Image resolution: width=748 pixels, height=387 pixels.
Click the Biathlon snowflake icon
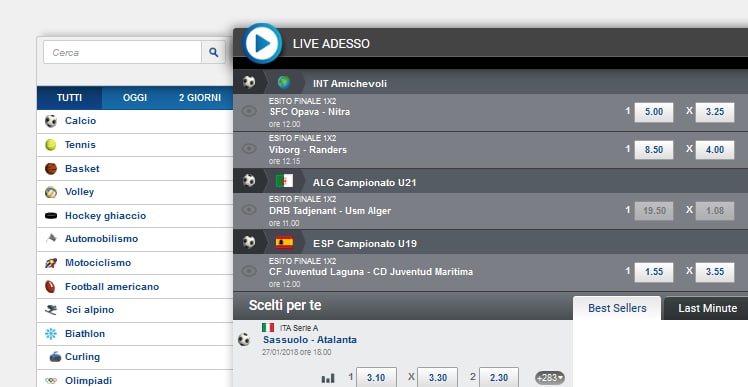point(51,334)
